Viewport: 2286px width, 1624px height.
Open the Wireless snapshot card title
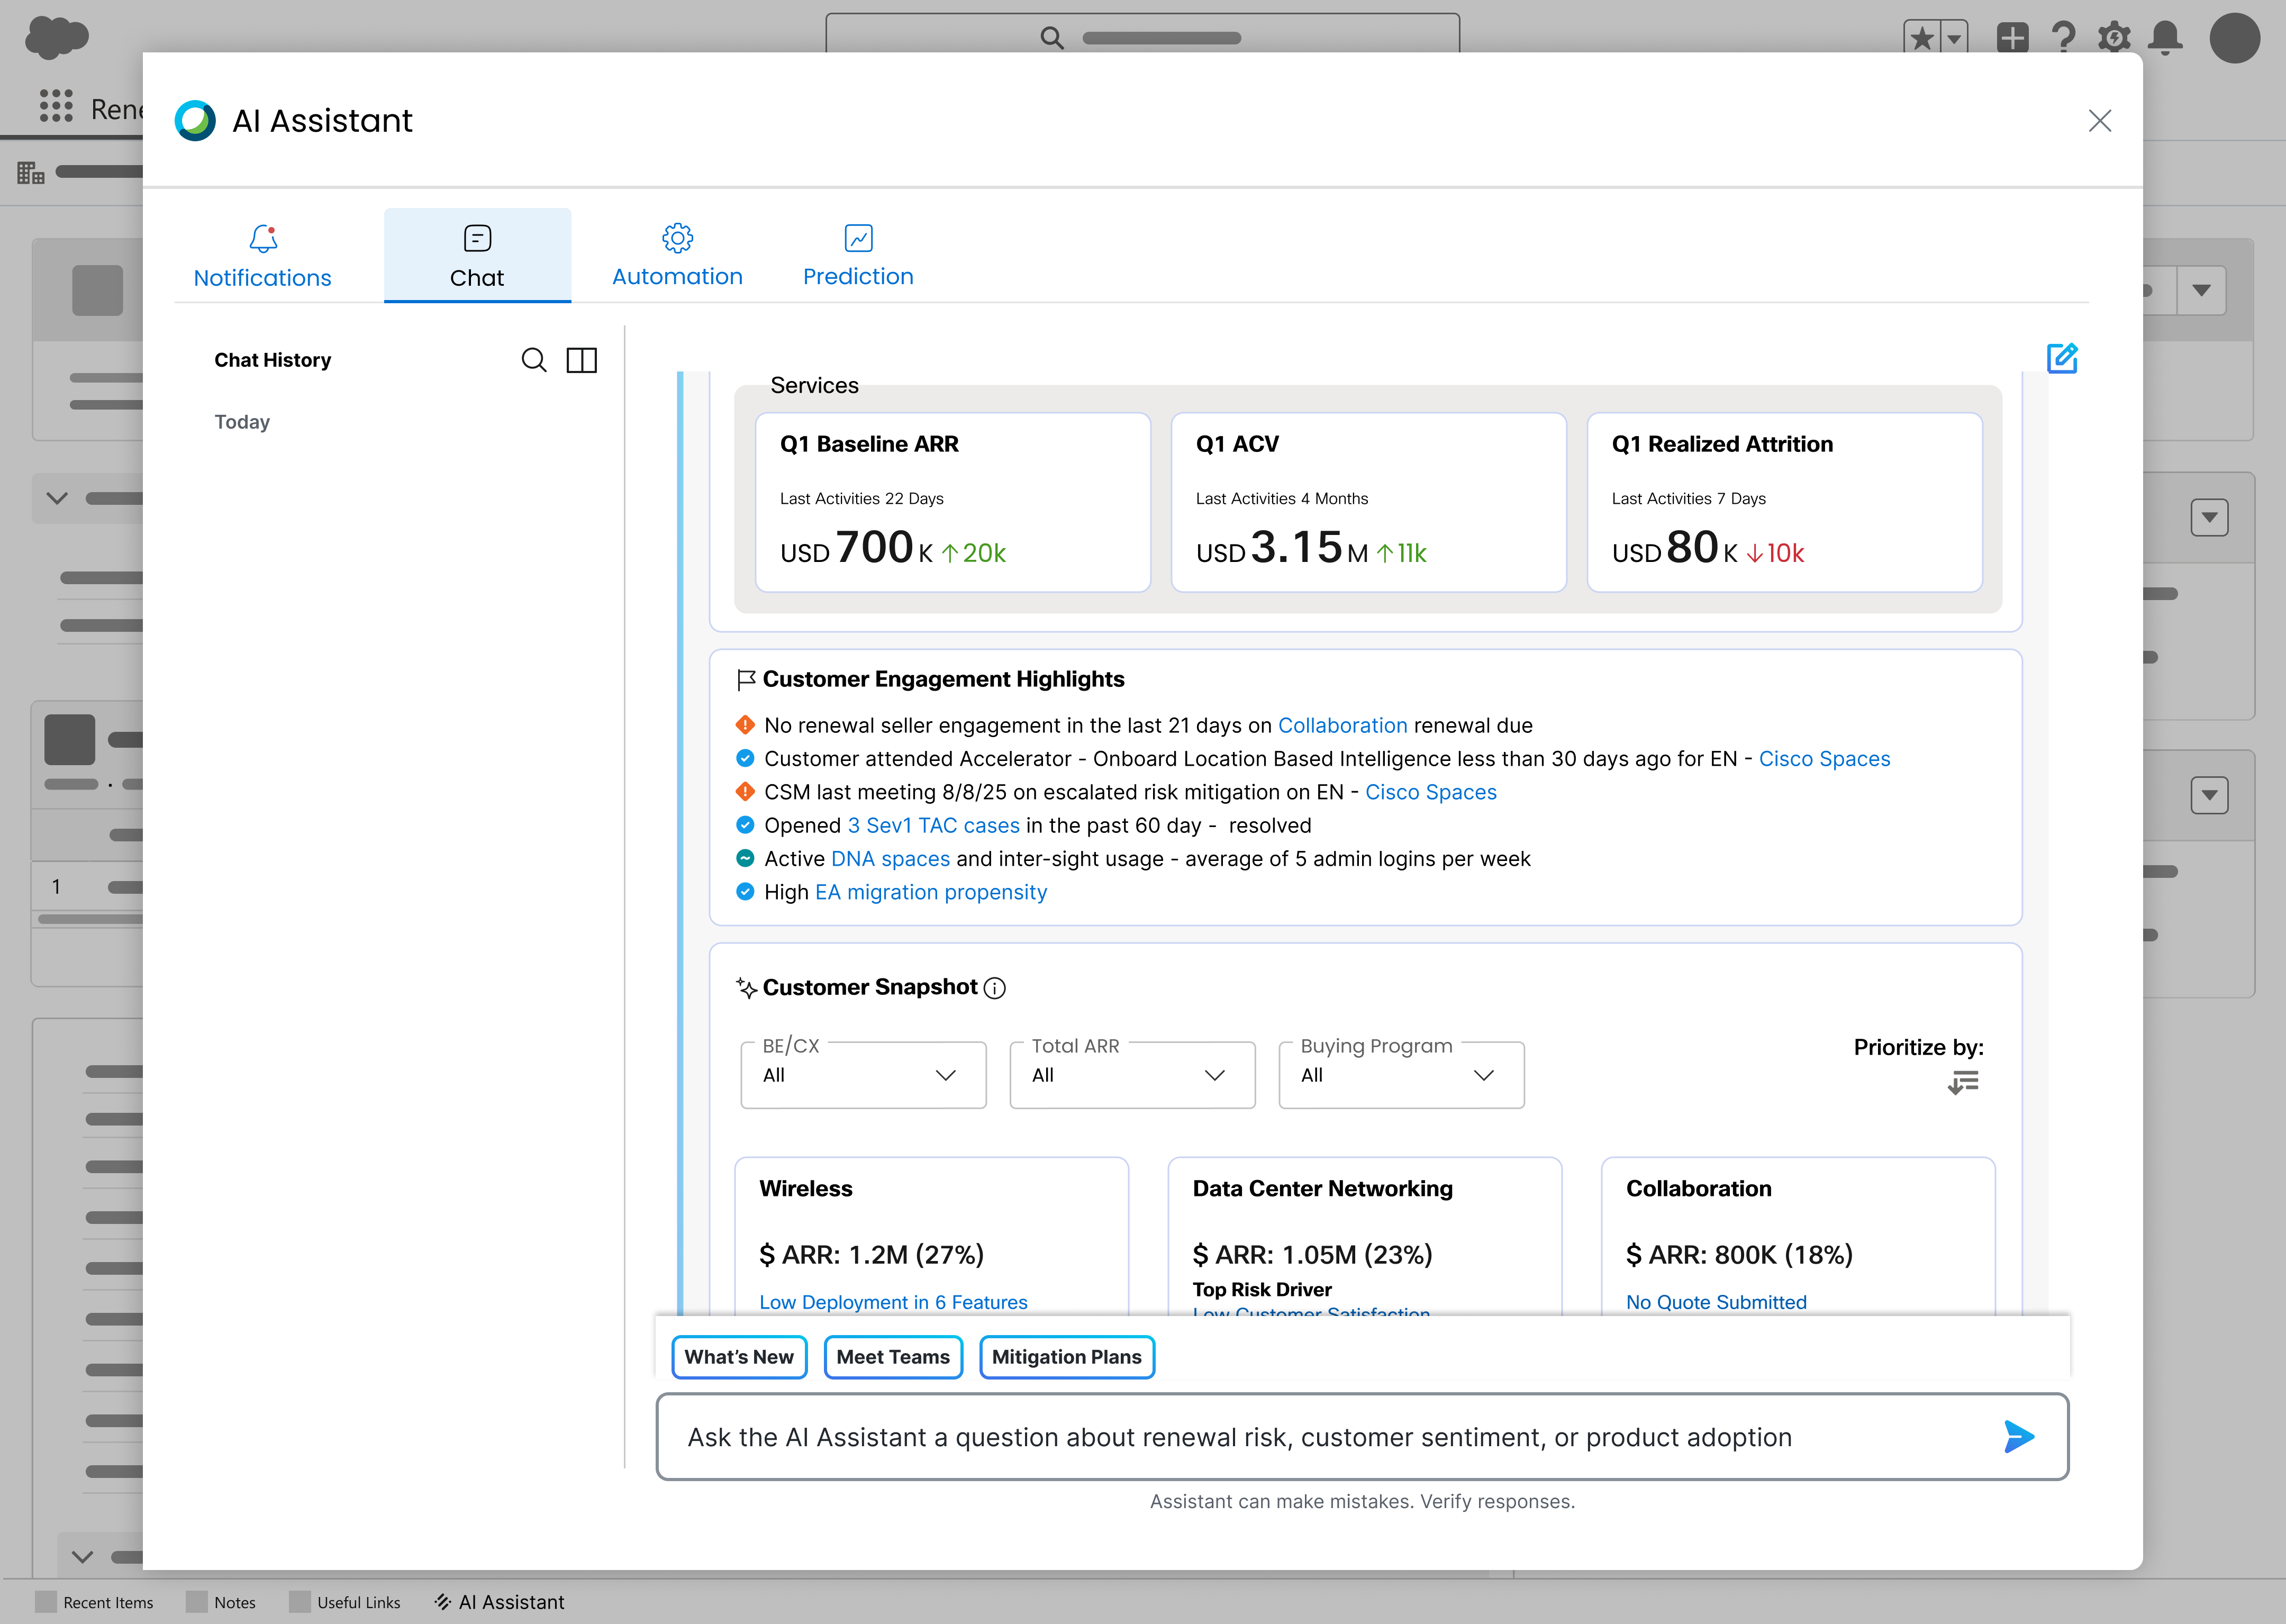[x=806, y=1189]
